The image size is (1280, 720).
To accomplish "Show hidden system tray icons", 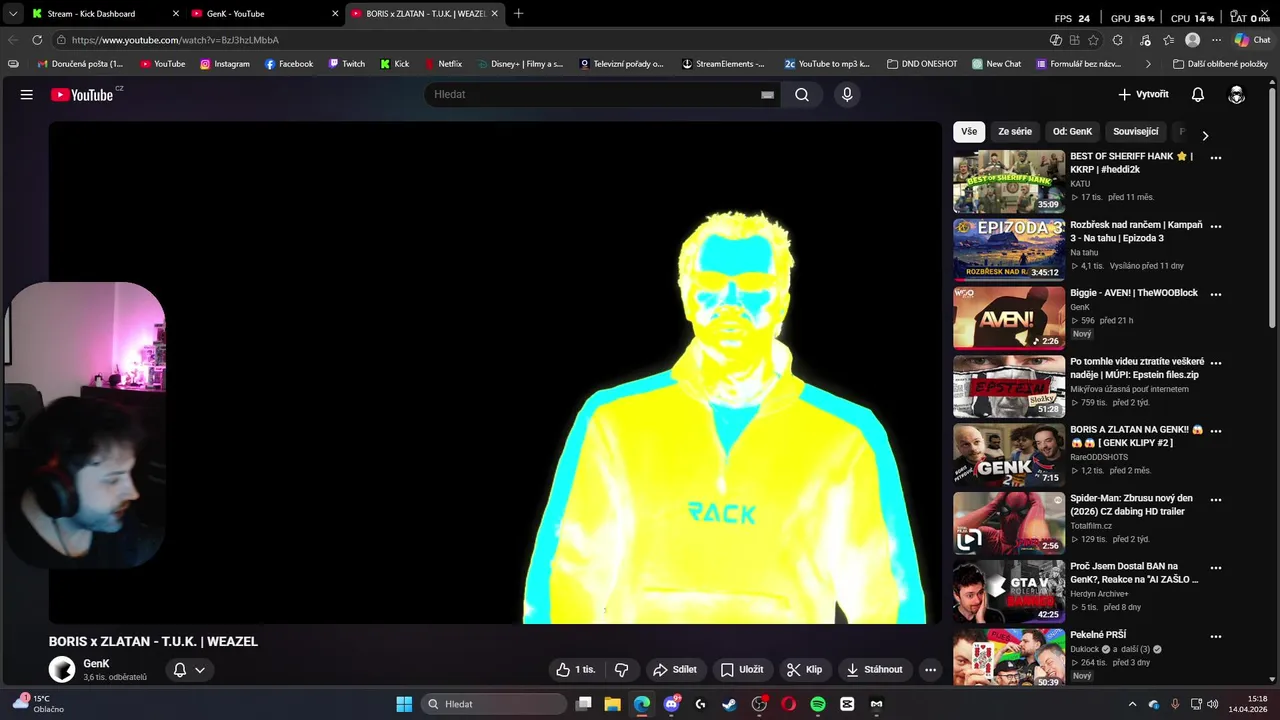I will 1132,704.
